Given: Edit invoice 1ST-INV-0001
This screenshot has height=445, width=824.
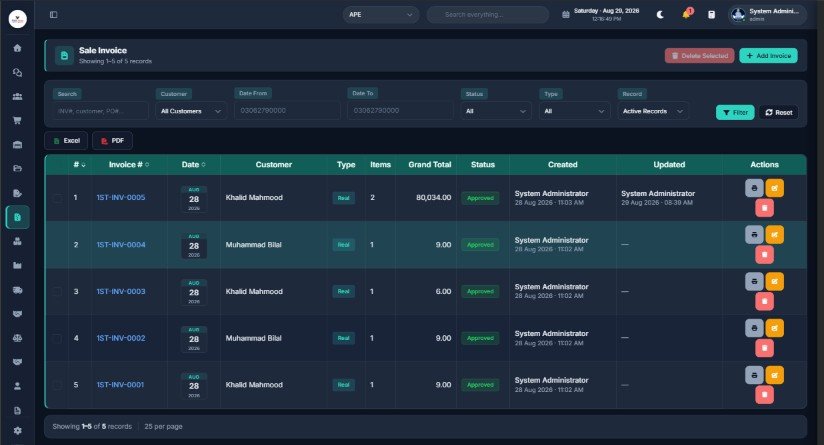Looking at the screenshot, I should pyautogui.click(x=775, y=375).
